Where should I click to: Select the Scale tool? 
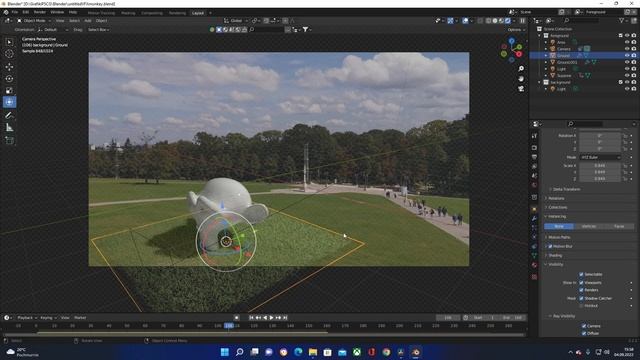point(9,91)
